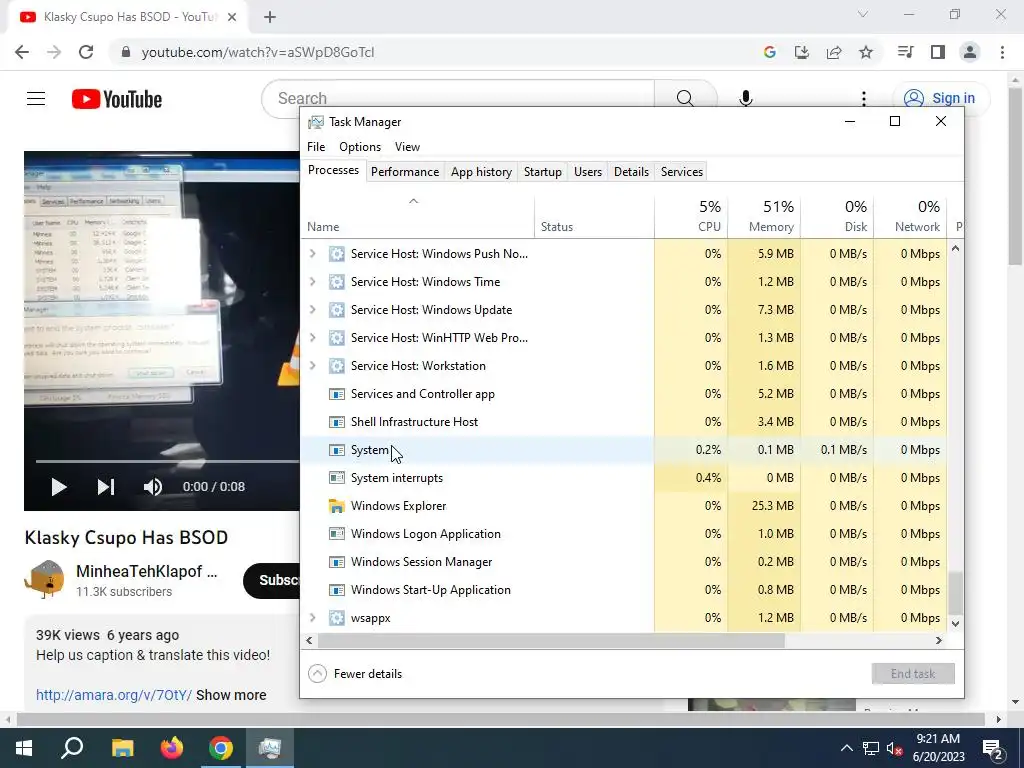The width and height of the screenshot is (1024, 768).
Task: Seek on the video progress bar
Action: (167, 461)
